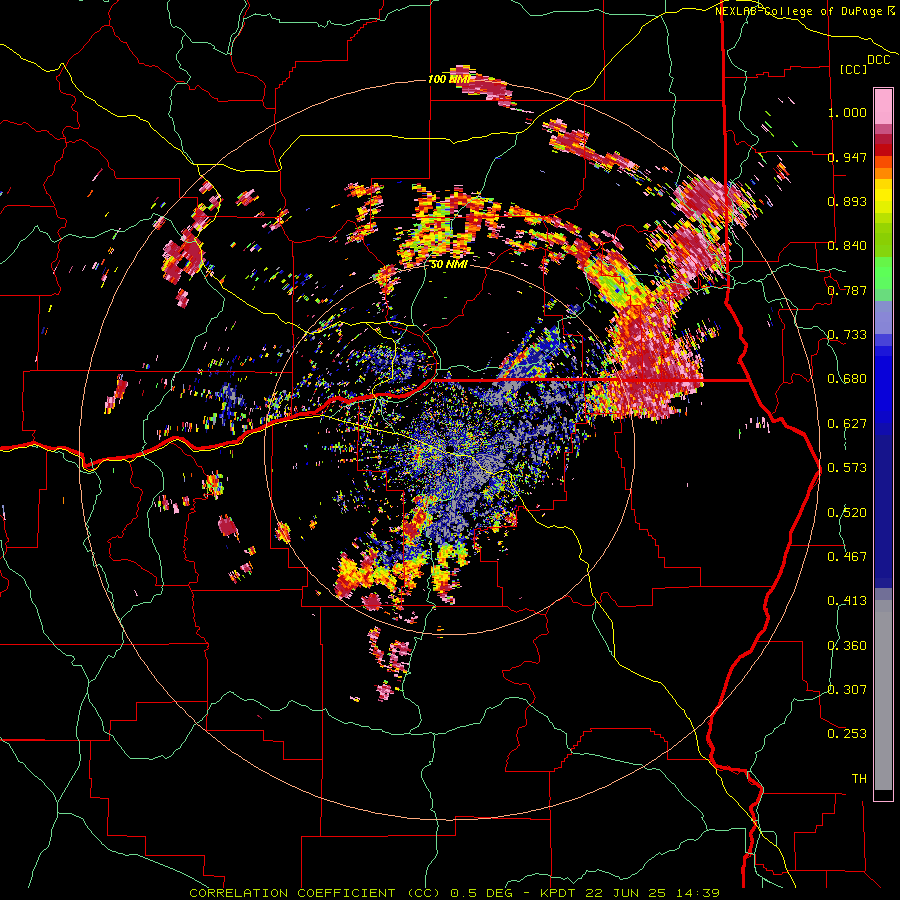Click the DCC product label
The height and width of the screenshot is (900, 900).
pos(878,60)
